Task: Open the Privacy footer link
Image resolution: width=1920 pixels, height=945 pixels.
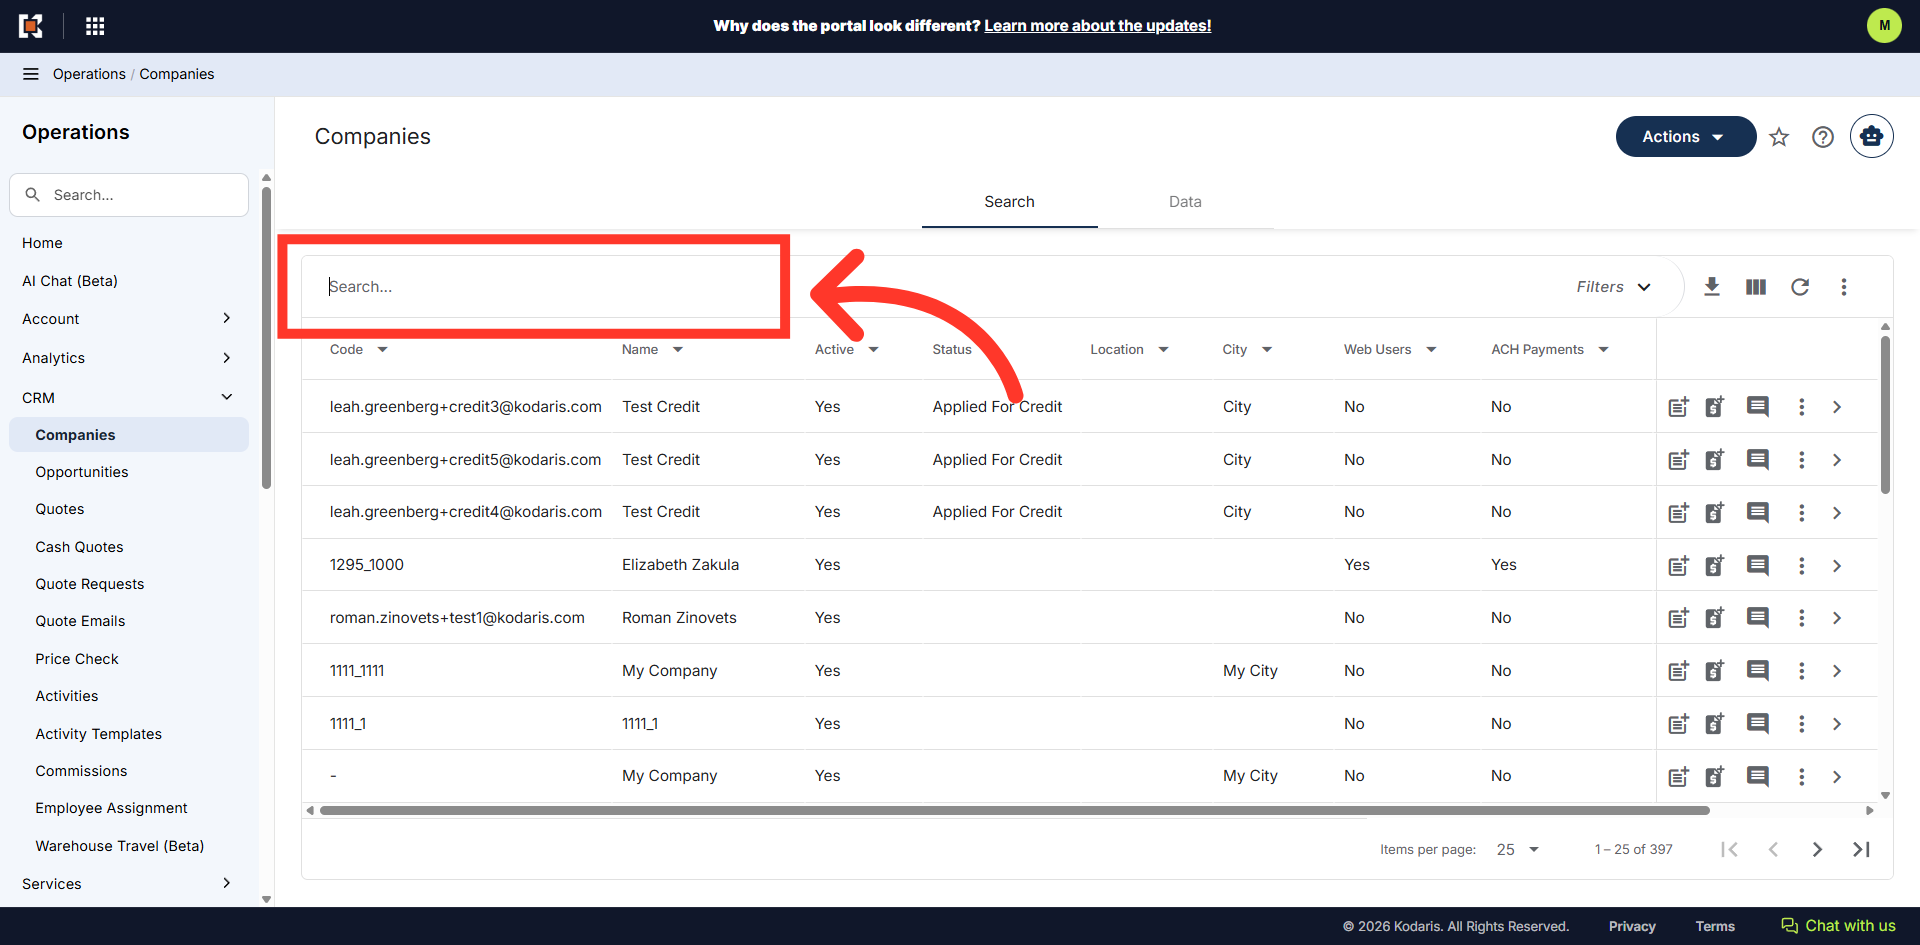Action: (x=1632, y=927)
